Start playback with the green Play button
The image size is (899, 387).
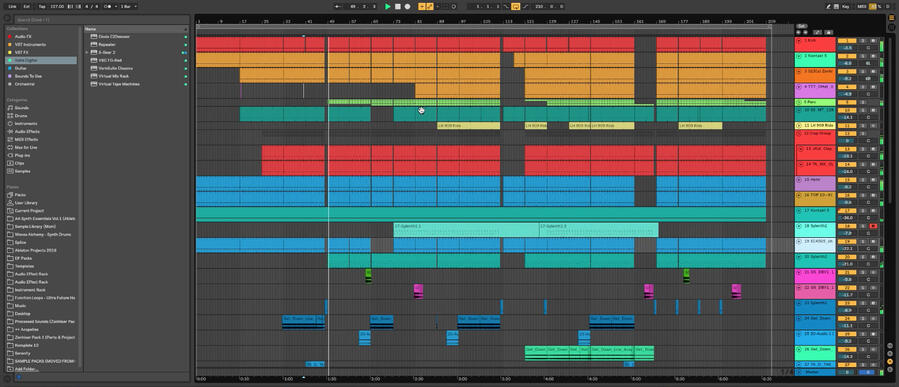pyautogui.click(x=388, y=6)
